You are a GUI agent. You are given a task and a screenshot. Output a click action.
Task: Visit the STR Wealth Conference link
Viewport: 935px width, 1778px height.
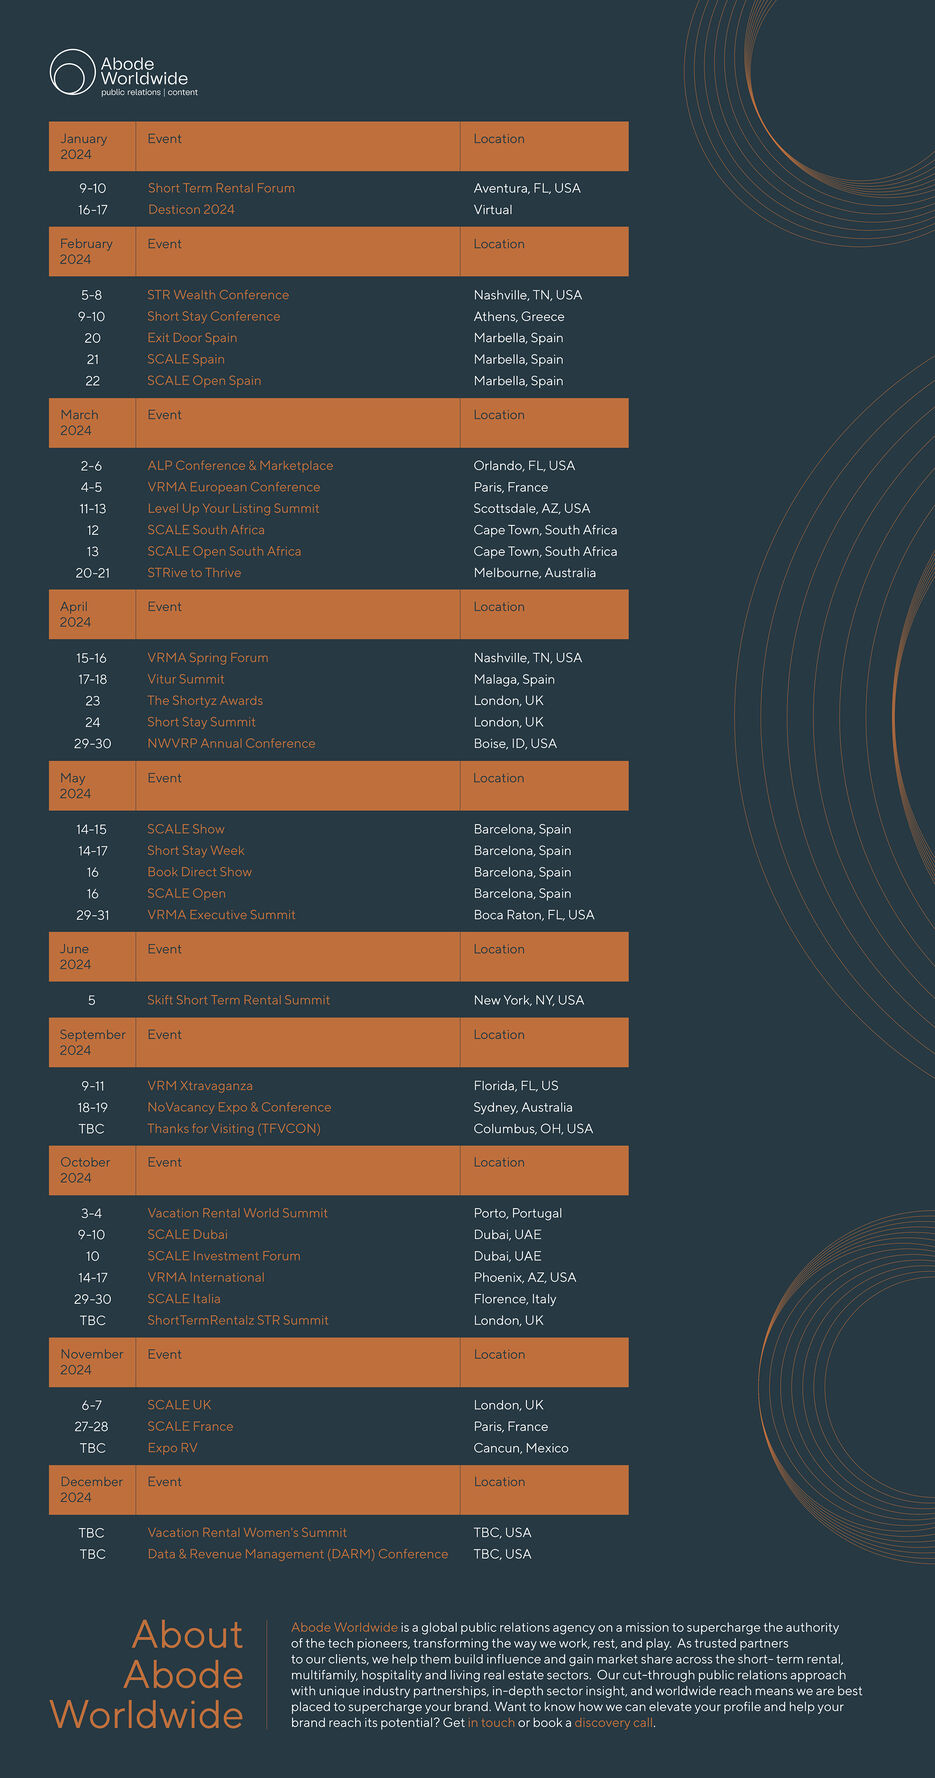pyautogui.click(x=218, y=295)
